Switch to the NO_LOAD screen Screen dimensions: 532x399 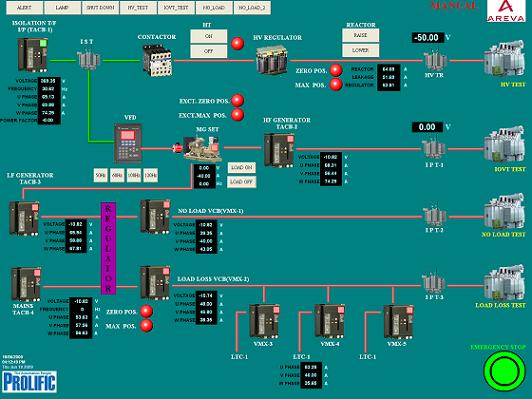[214, 8]
